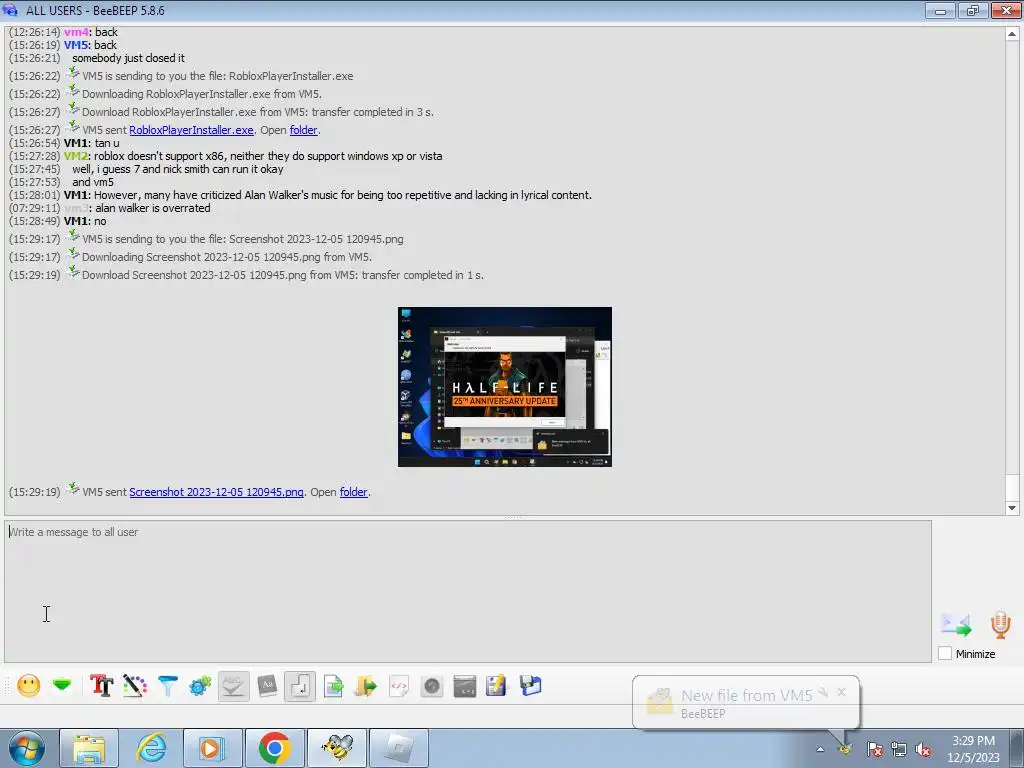Tick the Minimize checkbox
Screen dimensions: 1024x768
[x=945, y=653]
